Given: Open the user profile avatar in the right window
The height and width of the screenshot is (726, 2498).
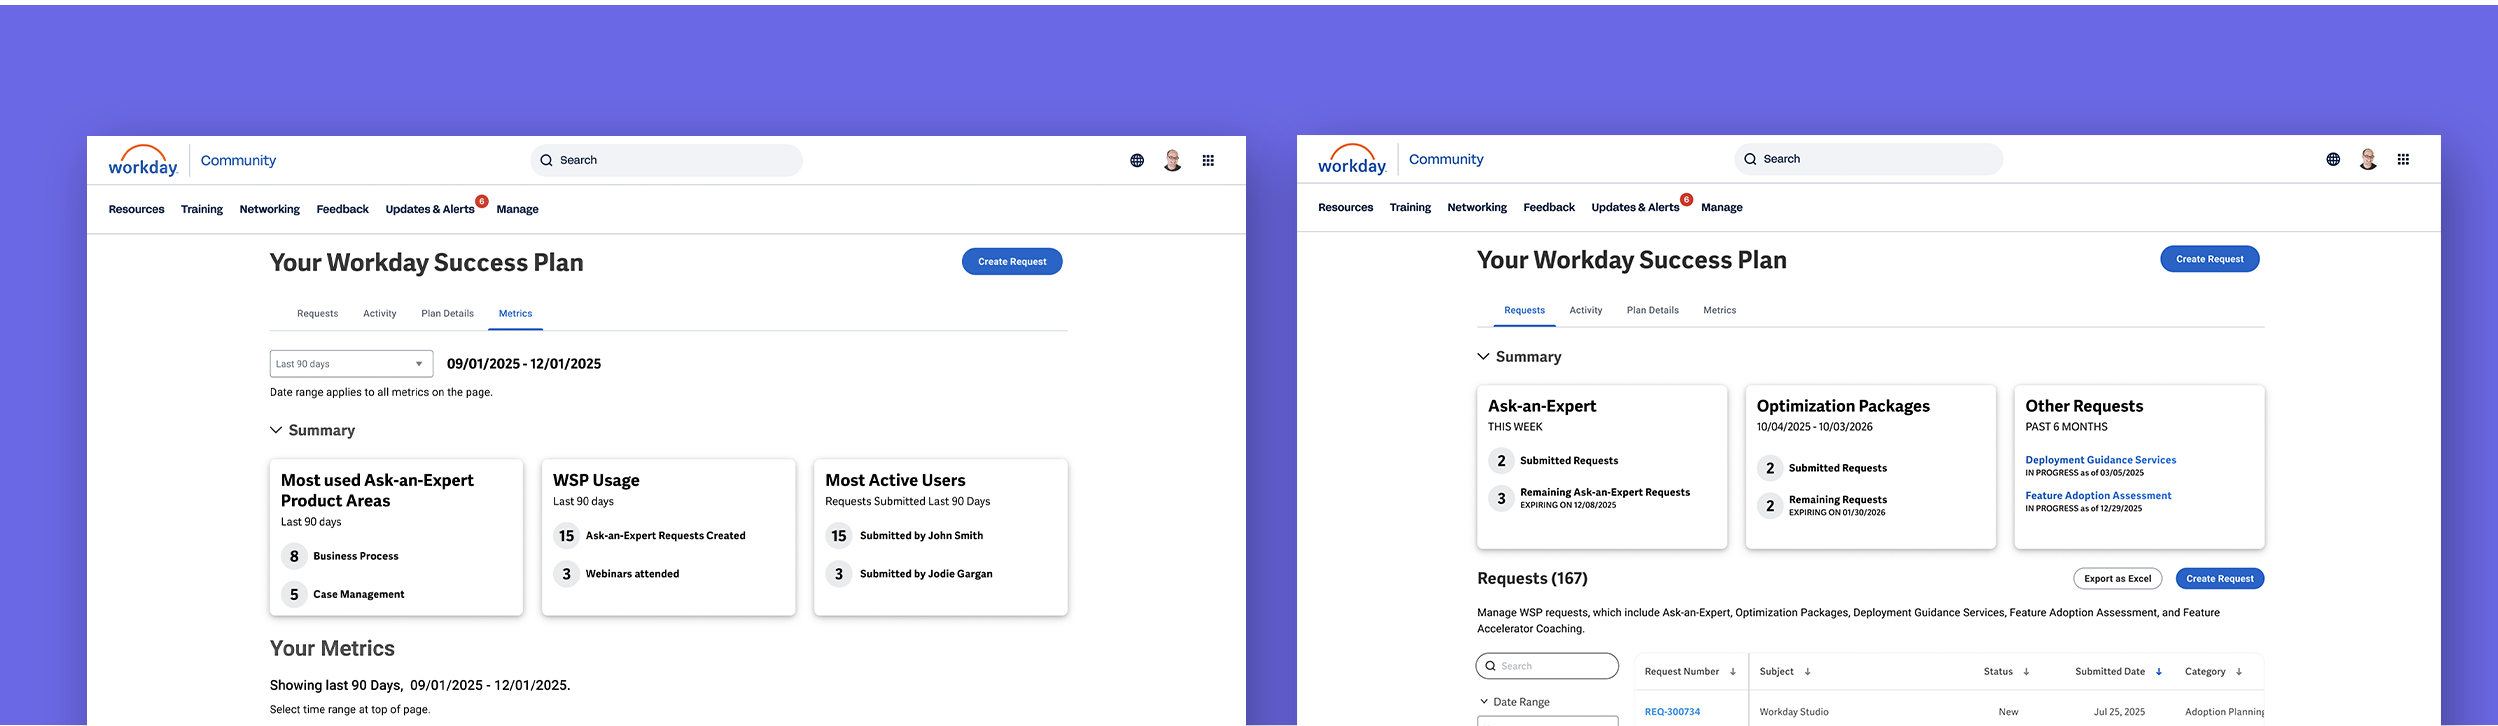Looking at the screenshot, I should [2368, 159].
